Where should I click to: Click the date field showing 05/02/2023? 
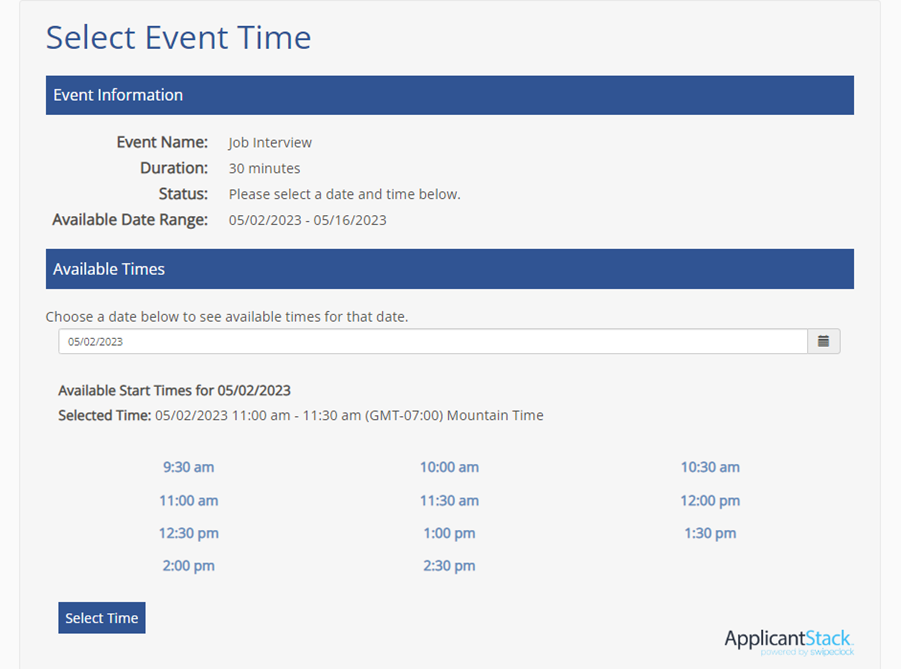(430, 341)
